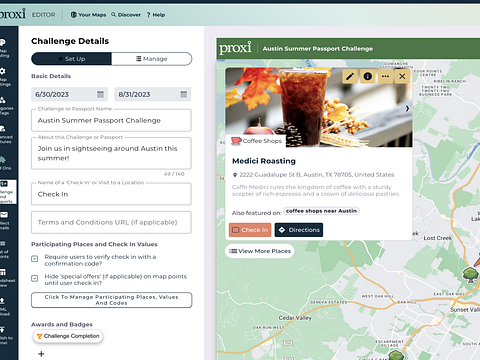Click Participating Places and Check In Values heading

click(94, 244)
